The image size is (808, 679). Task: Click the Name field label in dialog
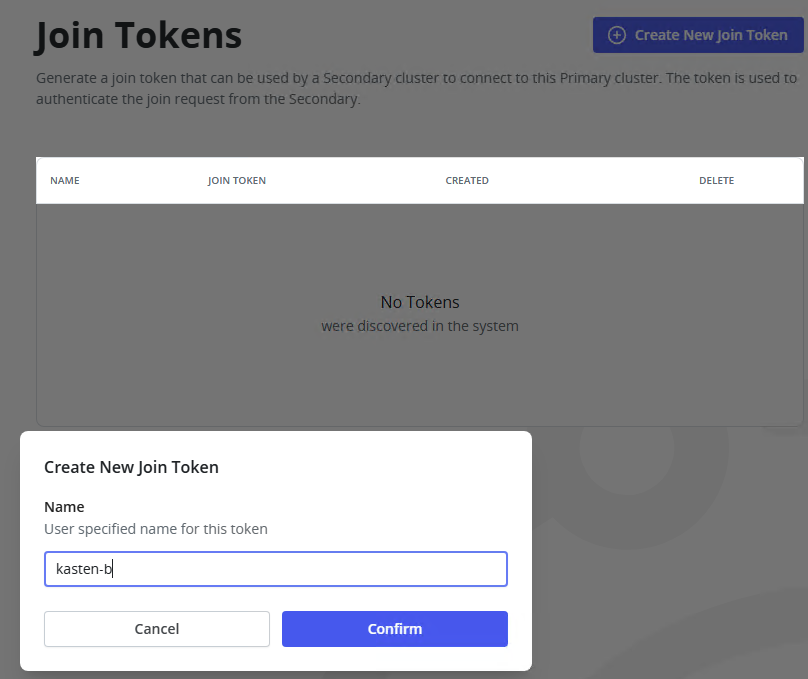pos(64,507)
